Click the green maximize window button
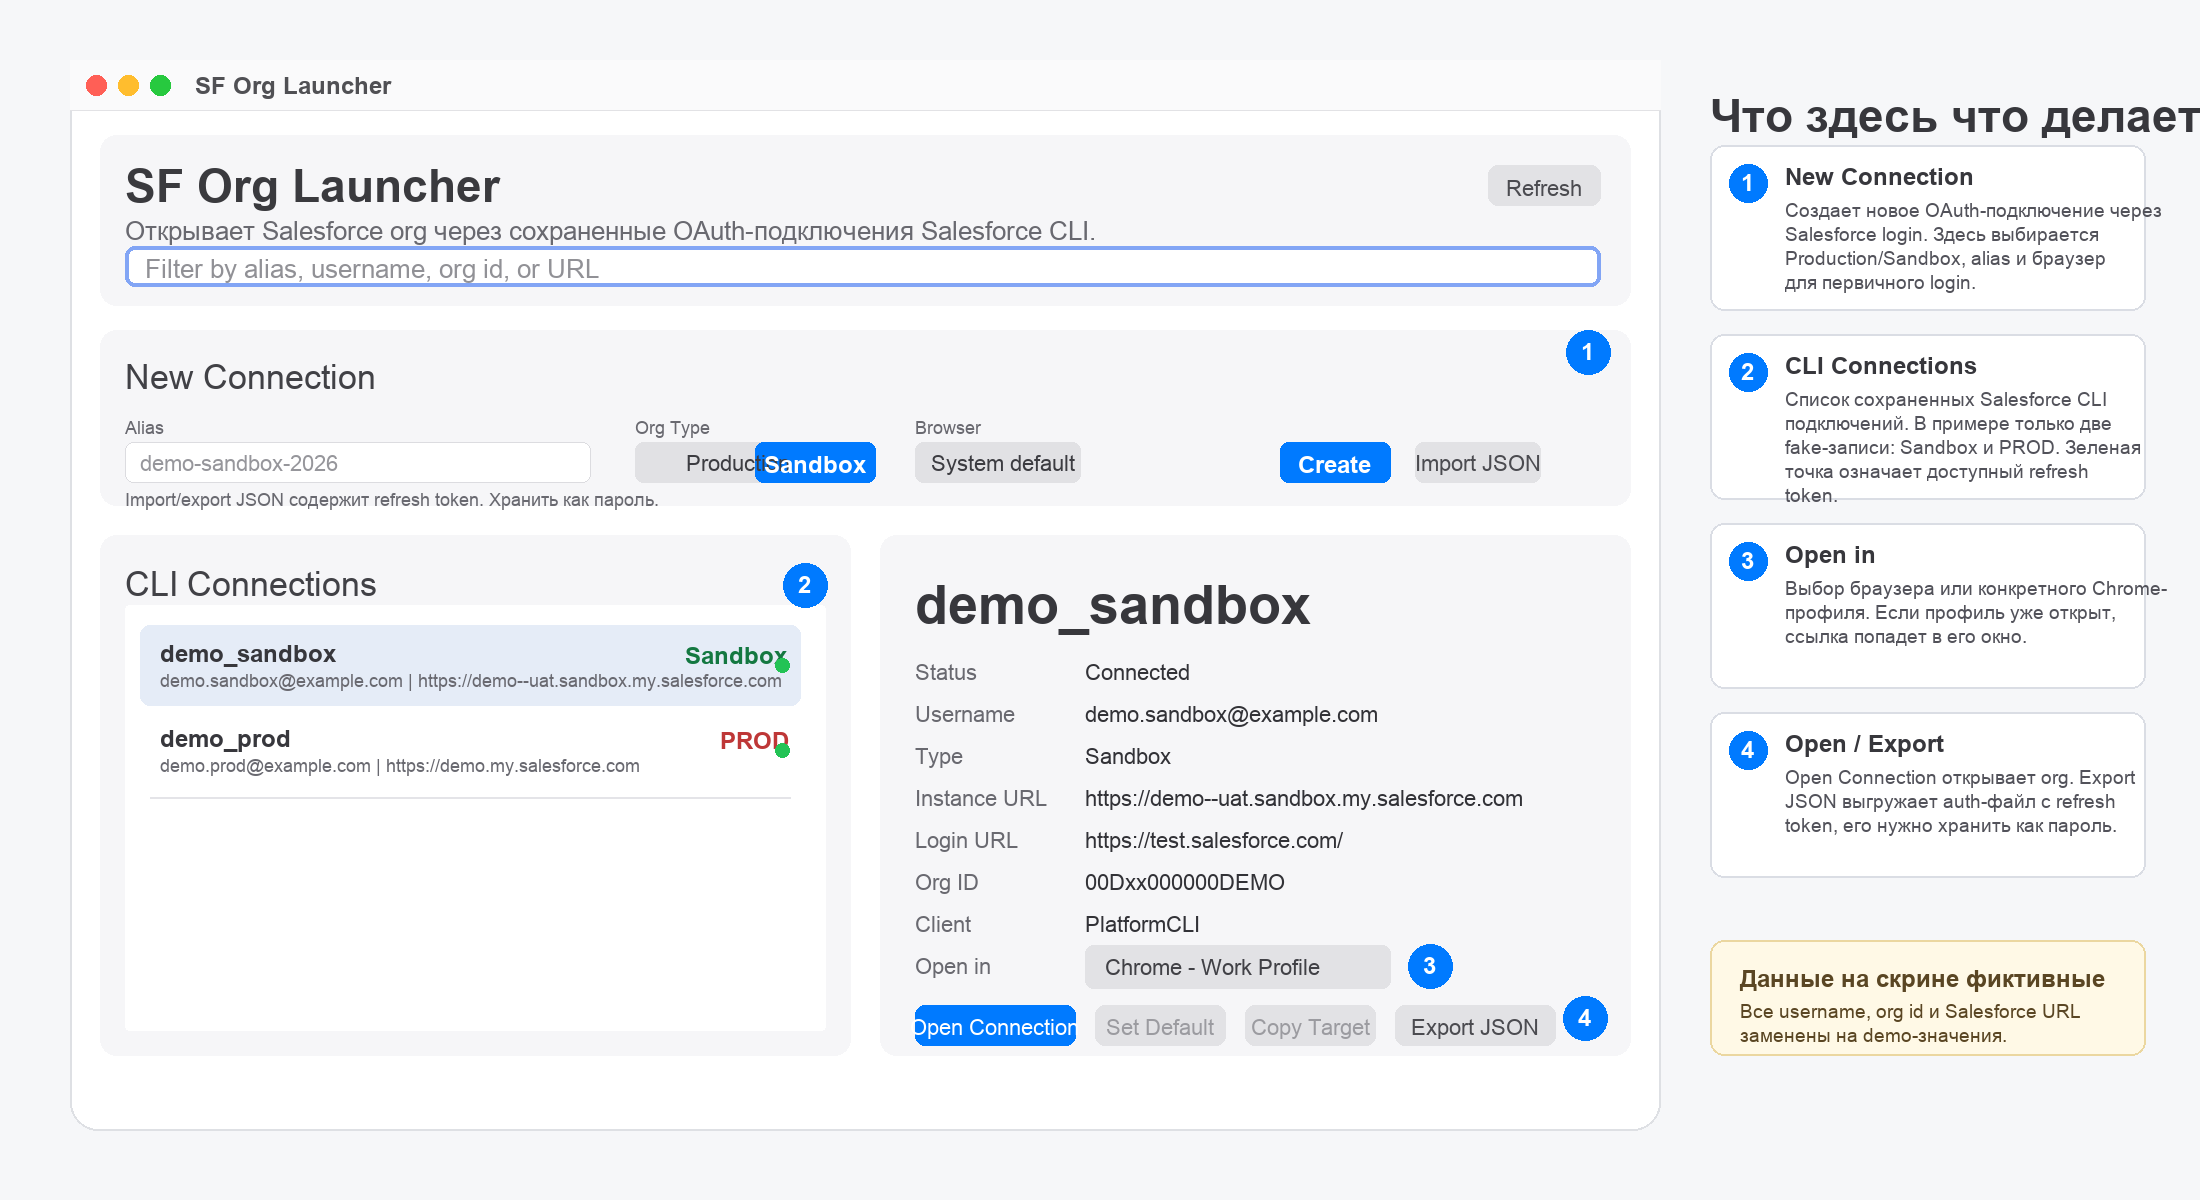Screen dimensions: 2200x1200 pyautogui.click(x=161, y=86)
